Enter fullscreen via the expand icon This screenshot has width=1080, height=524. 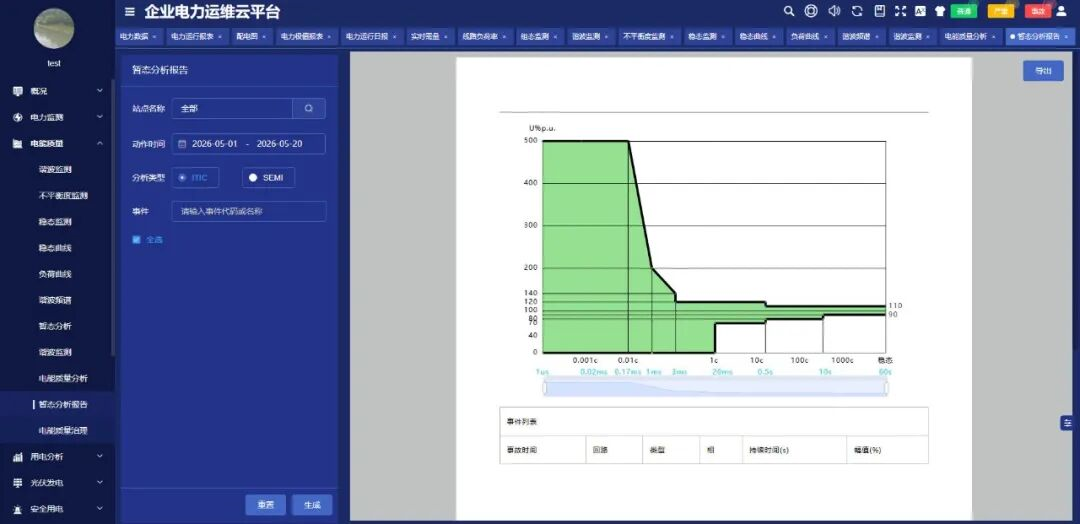pos(900,11)
